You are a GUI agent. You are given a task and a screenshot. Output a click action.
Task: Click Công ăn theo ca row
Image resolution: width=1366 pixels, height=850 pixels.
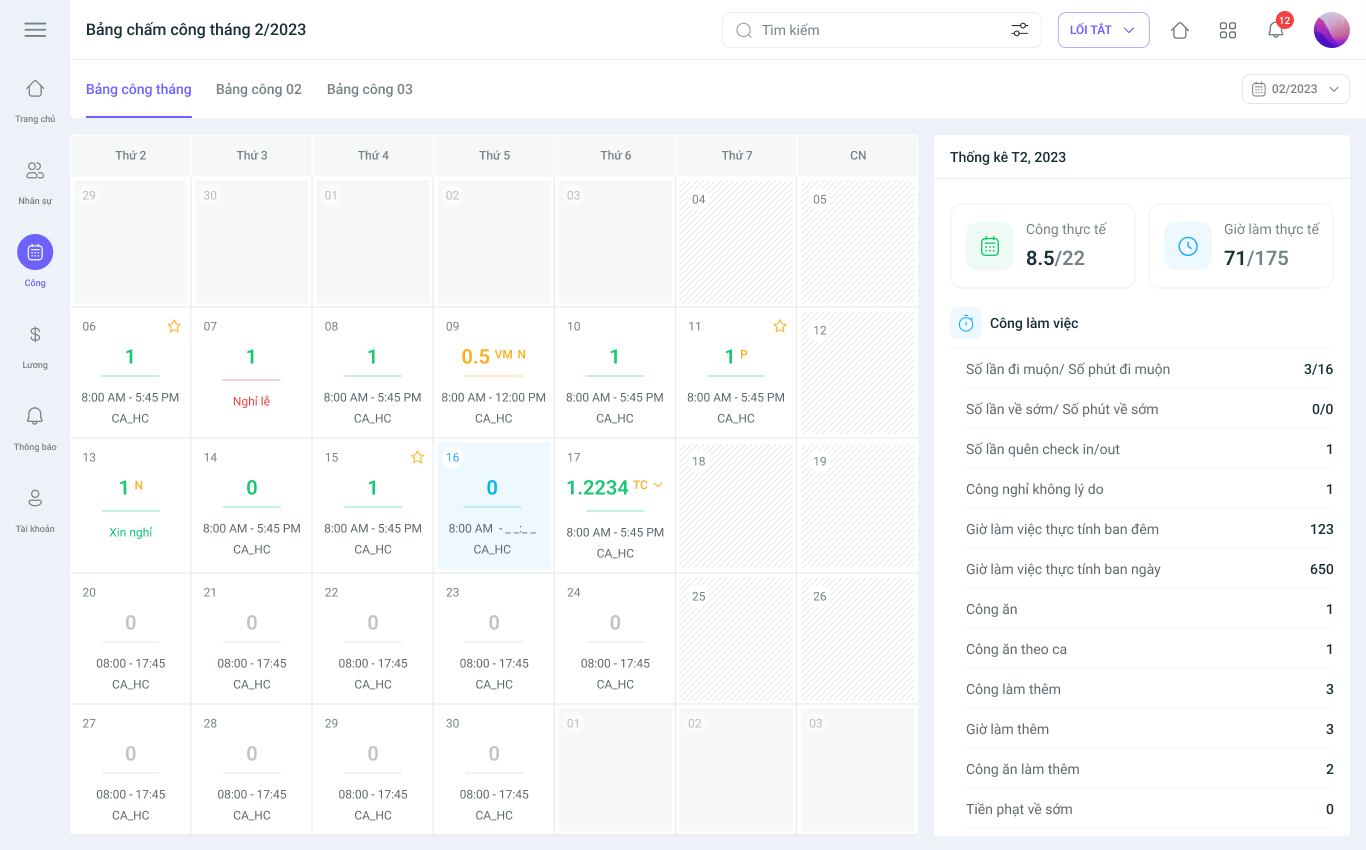[1150, 649]
